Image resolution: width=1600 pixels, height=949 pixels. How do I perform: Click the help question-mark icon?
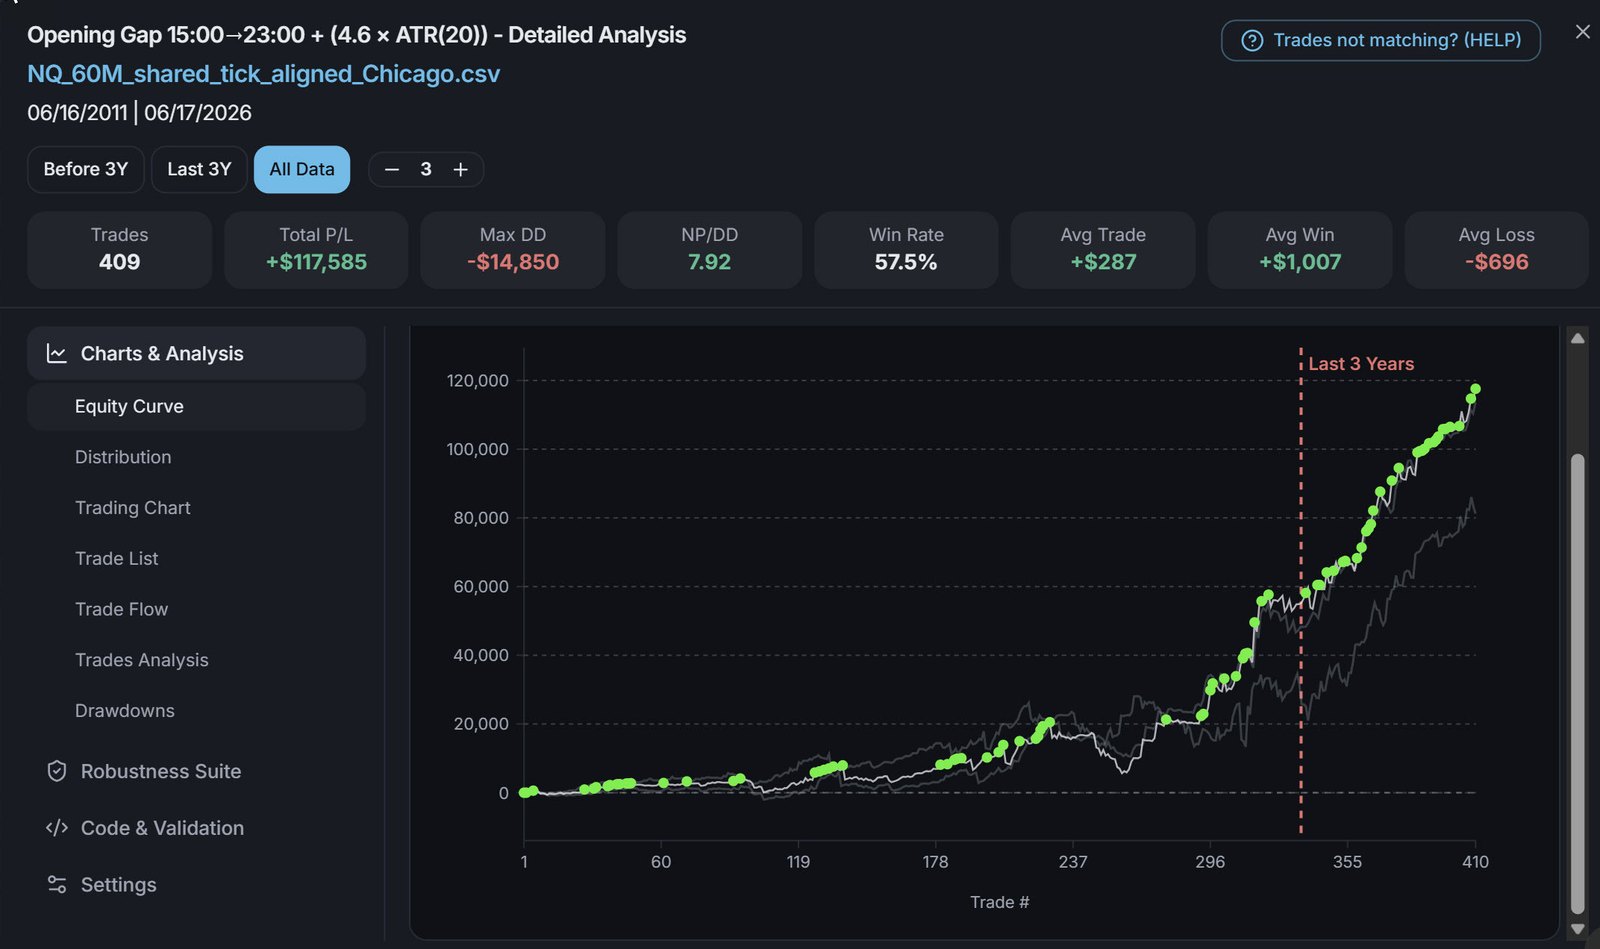pyautogui.click(x=1252, y=40)
